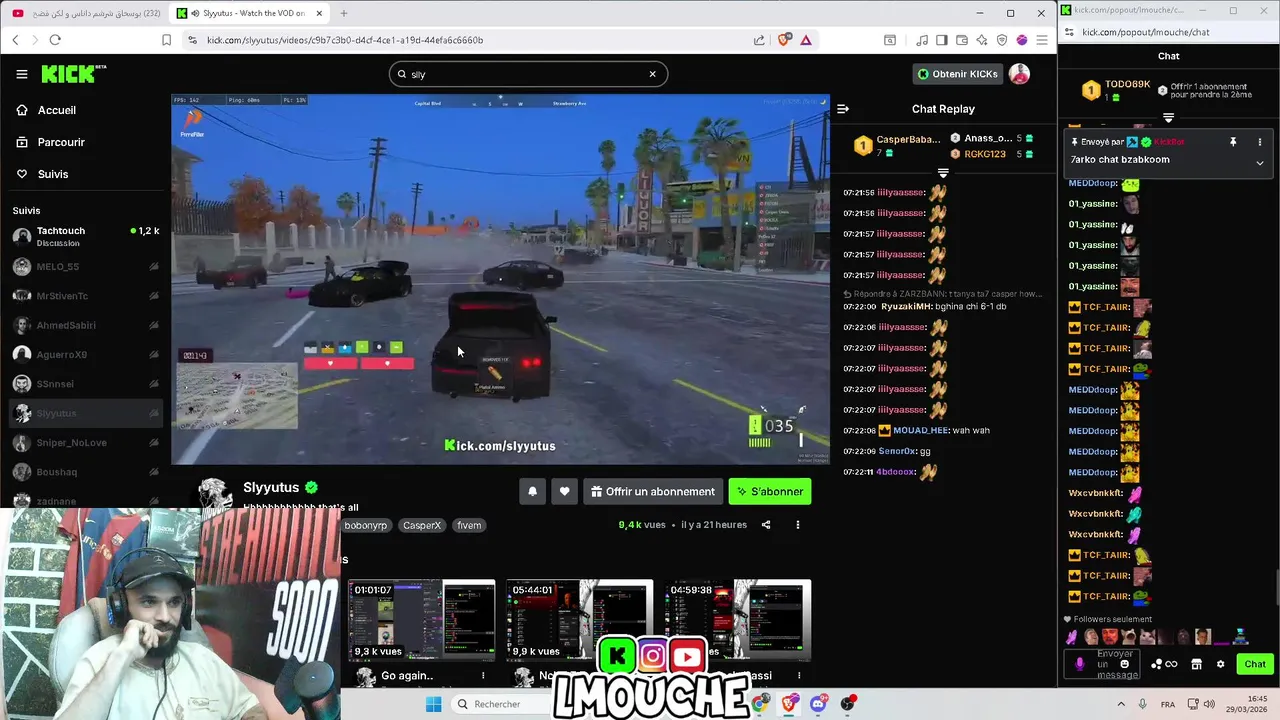Click Offrir un abonnement button
Viewport: 1280px width, 720px height.
[652, 491]
